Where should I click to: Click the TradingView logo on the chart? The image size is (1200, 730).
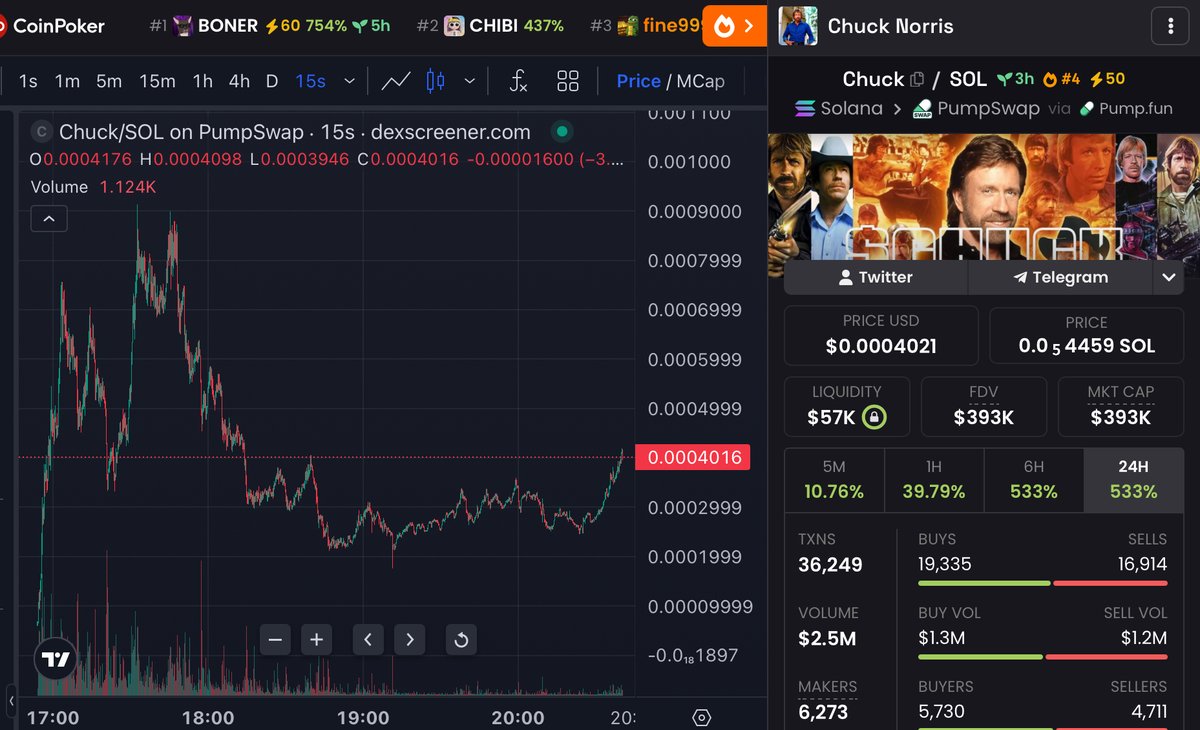pos(55,659)
